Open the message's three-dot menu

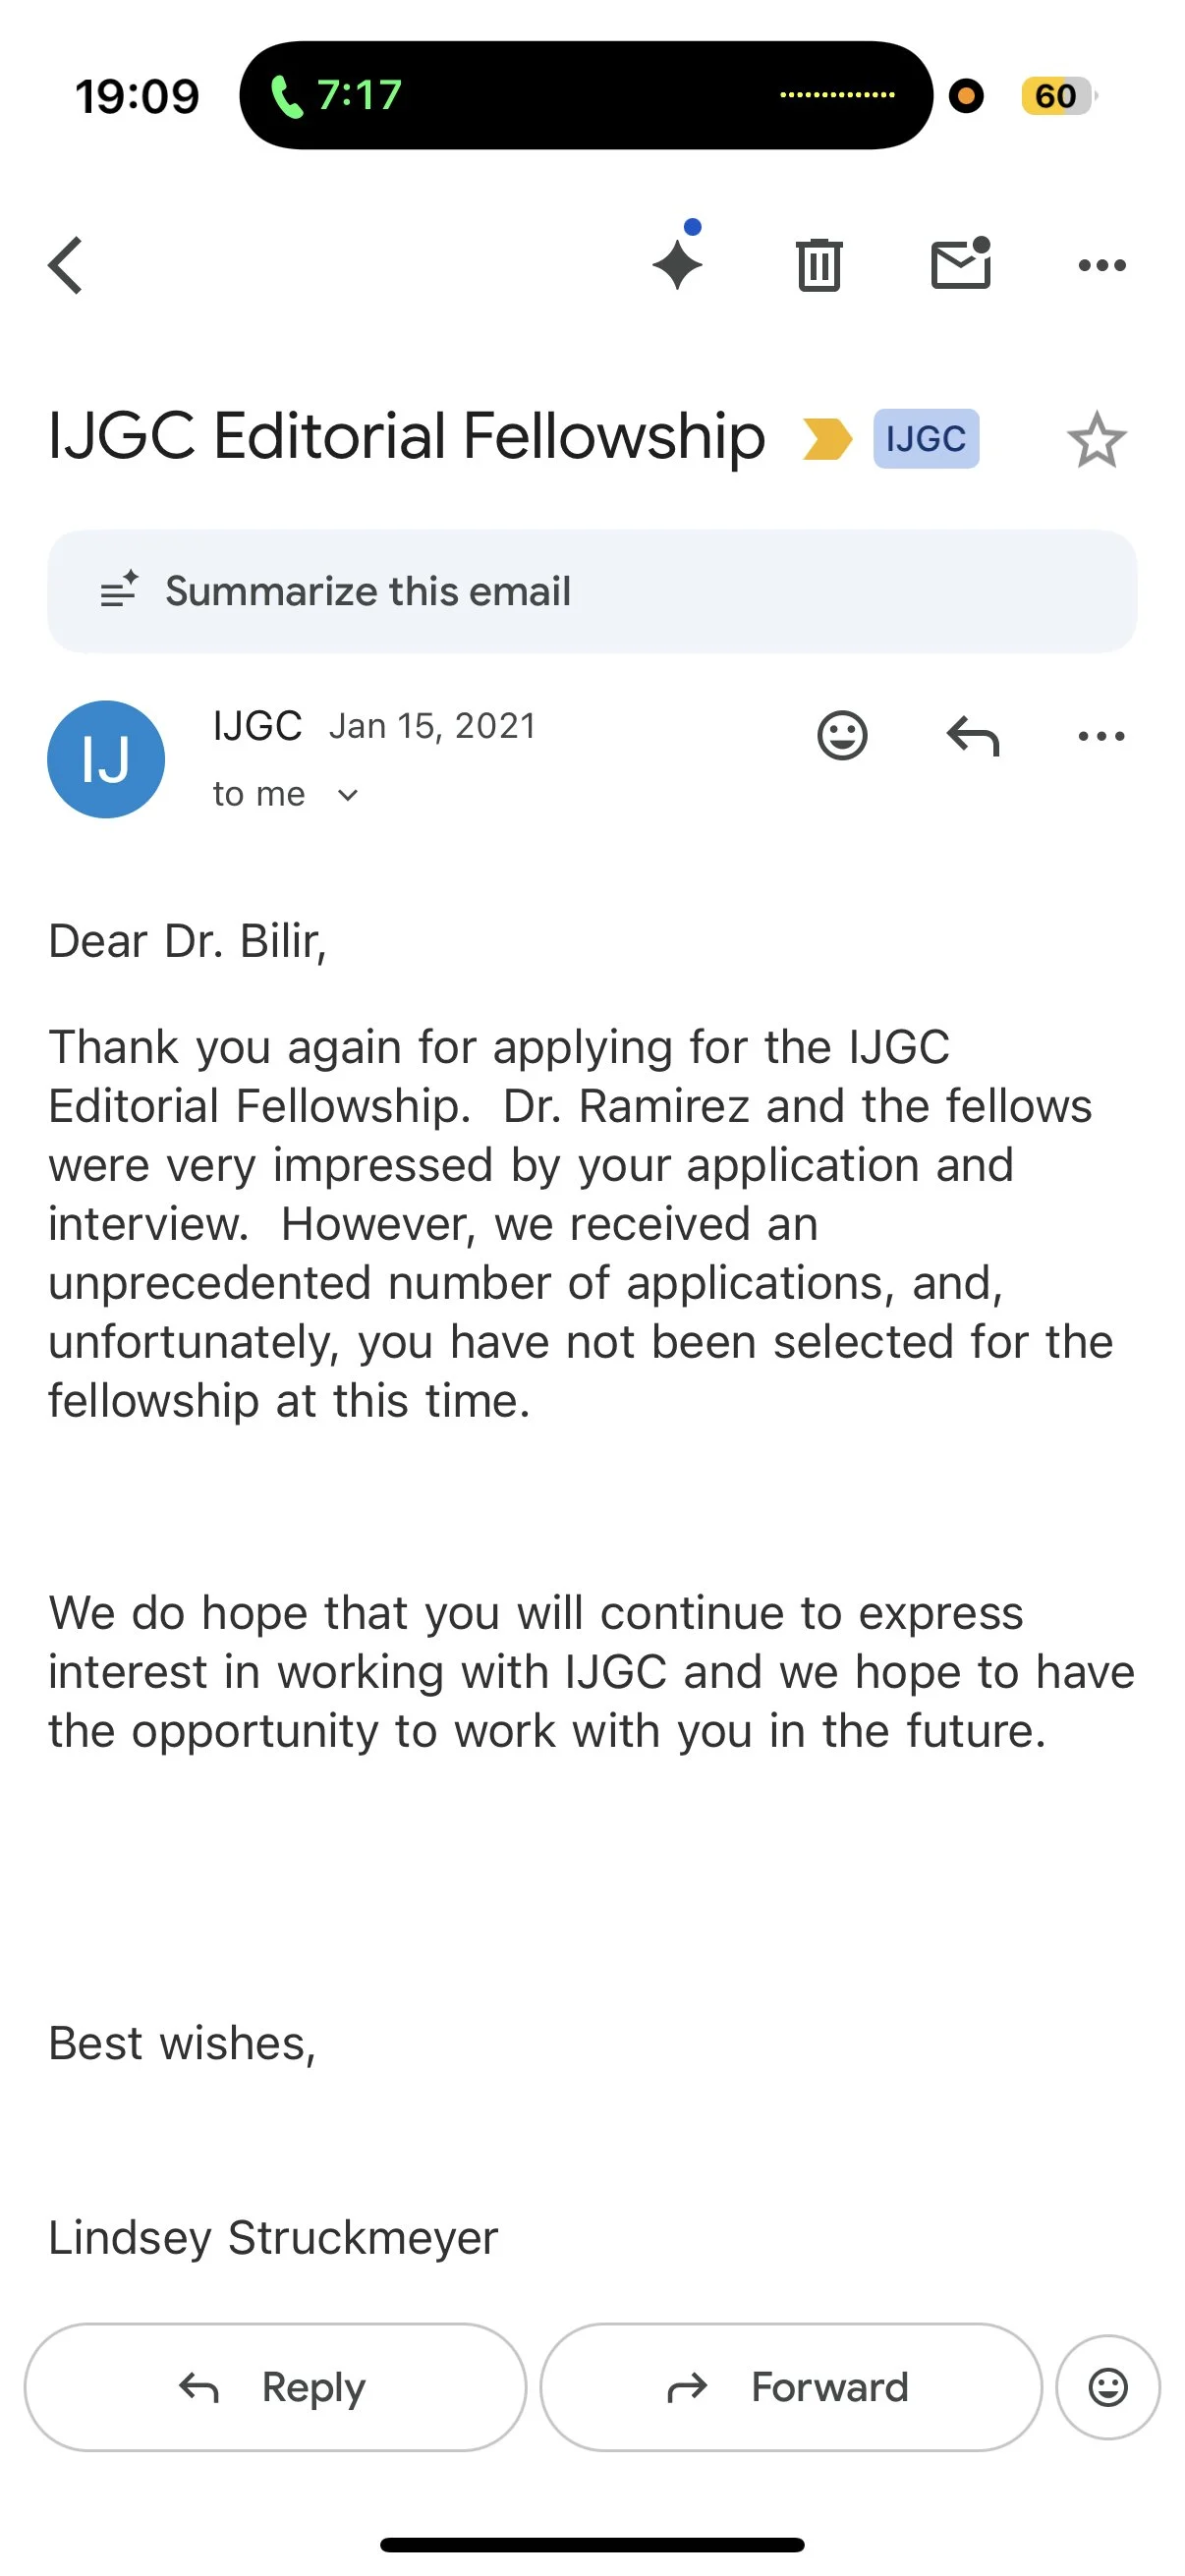coord(1101,736)
